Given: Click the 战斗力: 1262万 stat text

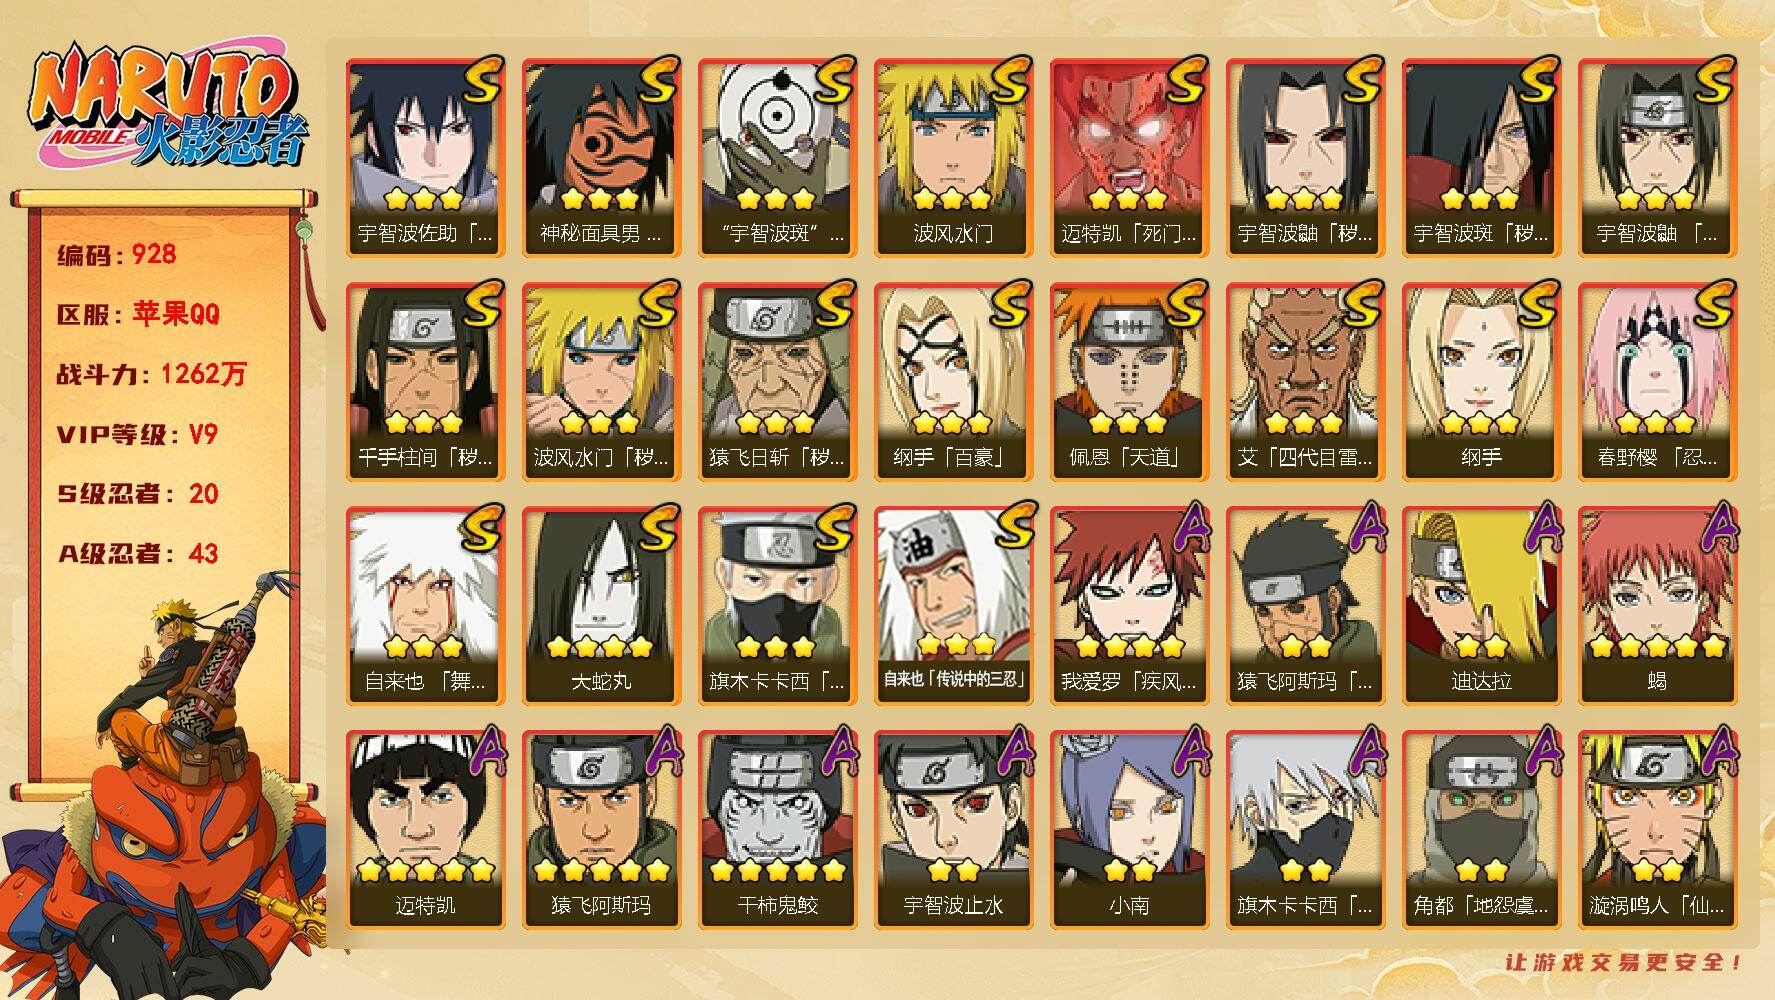Looking at the screenshot, I should [151, 374].
